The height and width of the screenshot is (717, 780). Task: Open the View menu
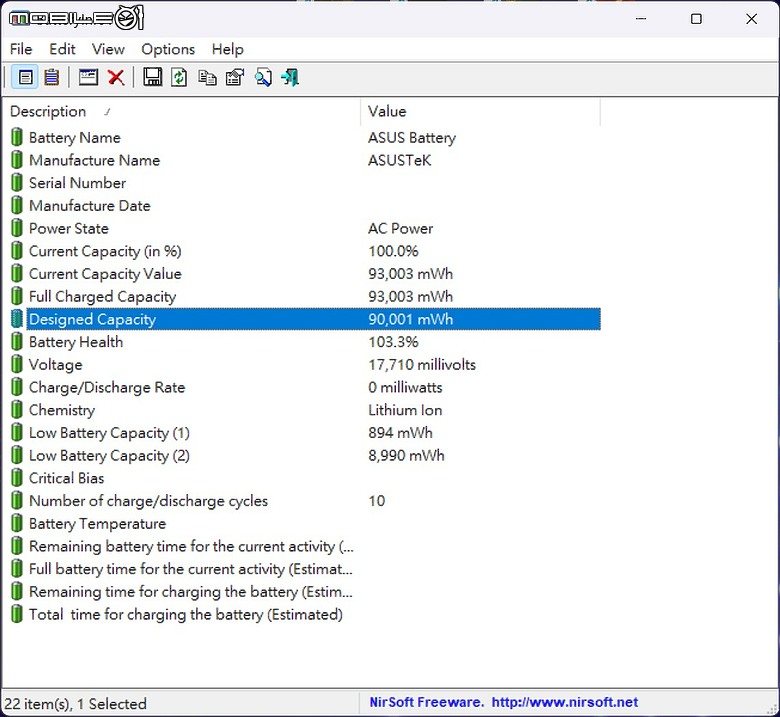coord(108,49)
